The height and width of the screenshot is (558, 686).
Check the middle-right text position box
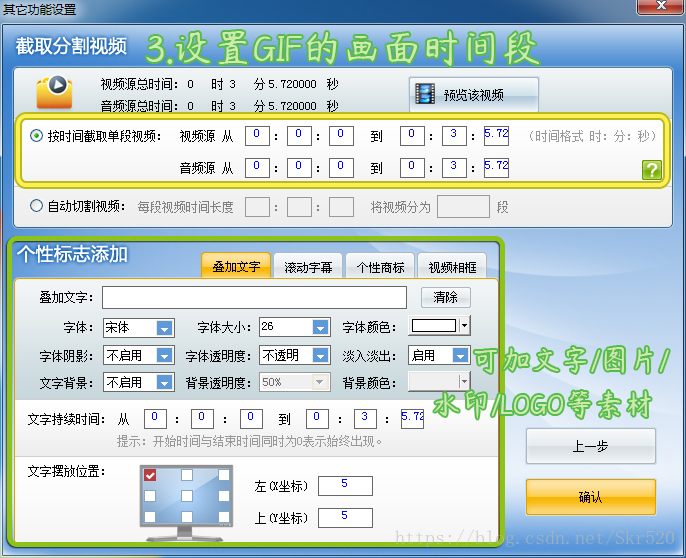(x=224, y=496)
